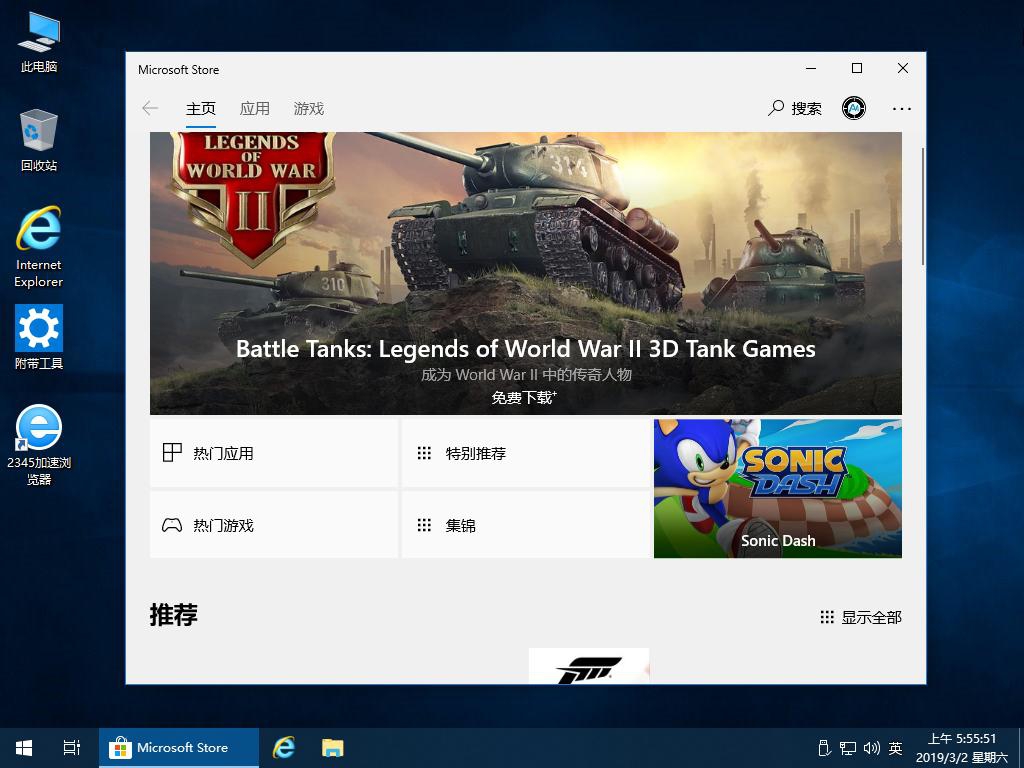Click the 免费下载 link on the banner
1024x768 pixels.
pos(524,397)
